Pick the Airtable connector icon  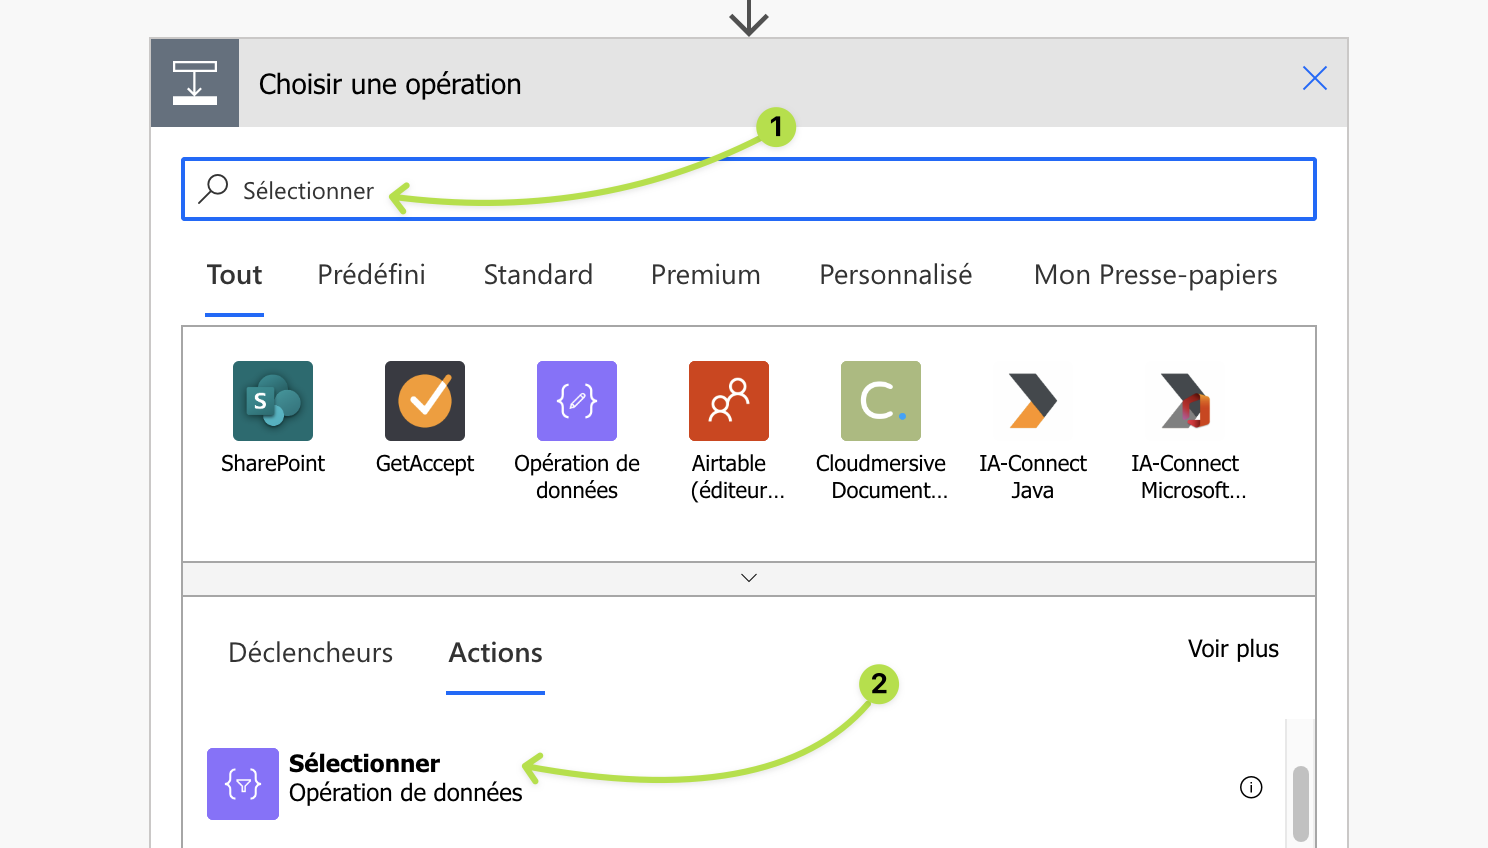[x=729, y=401]
